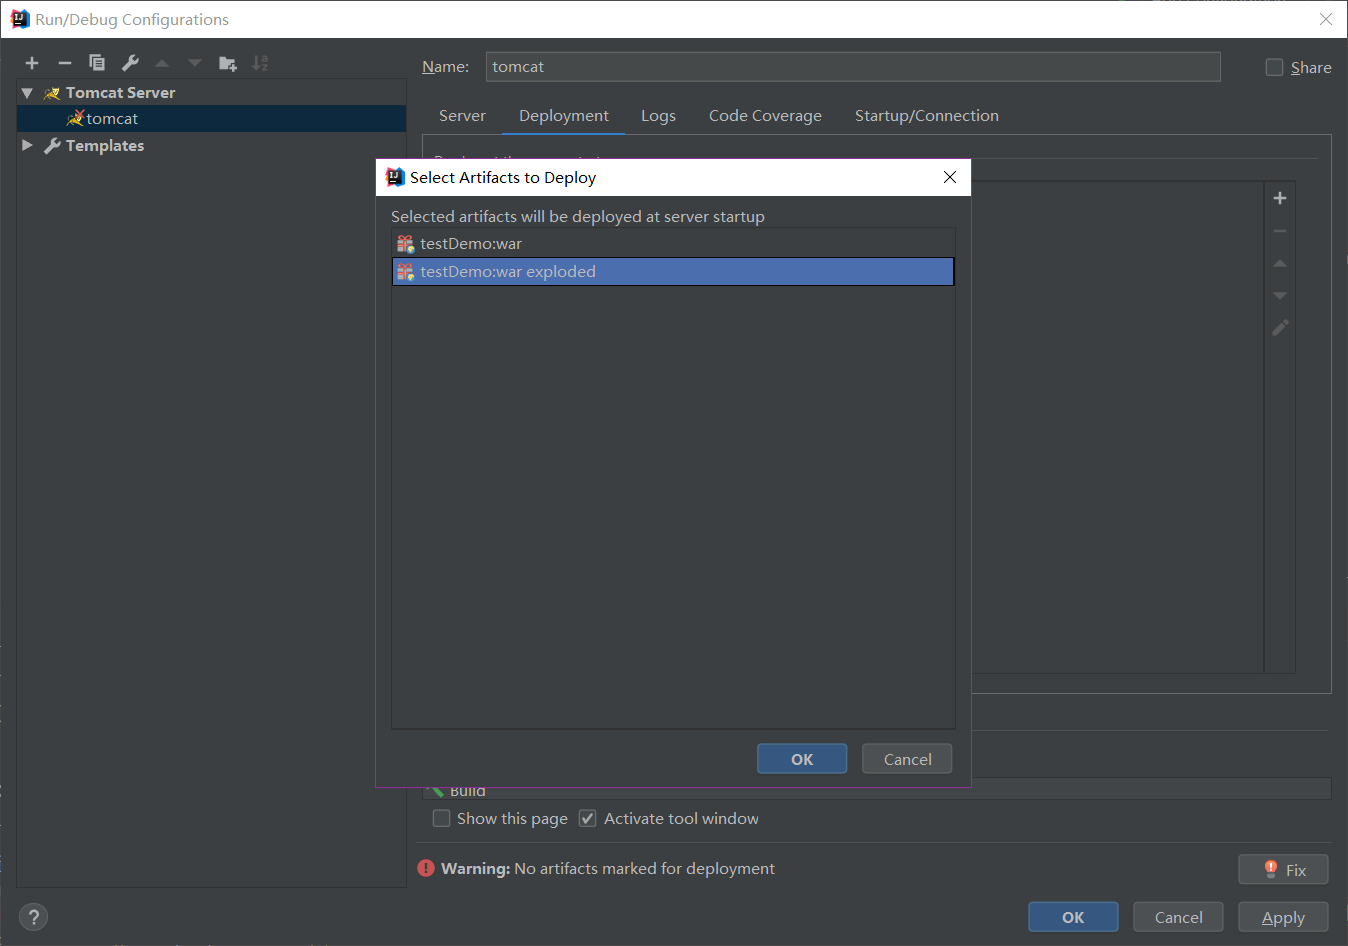The width and height of the screenshot is (1348, 946).
Task: Click the Name input field
Action: pyautogui.click(x=853, y=67)
